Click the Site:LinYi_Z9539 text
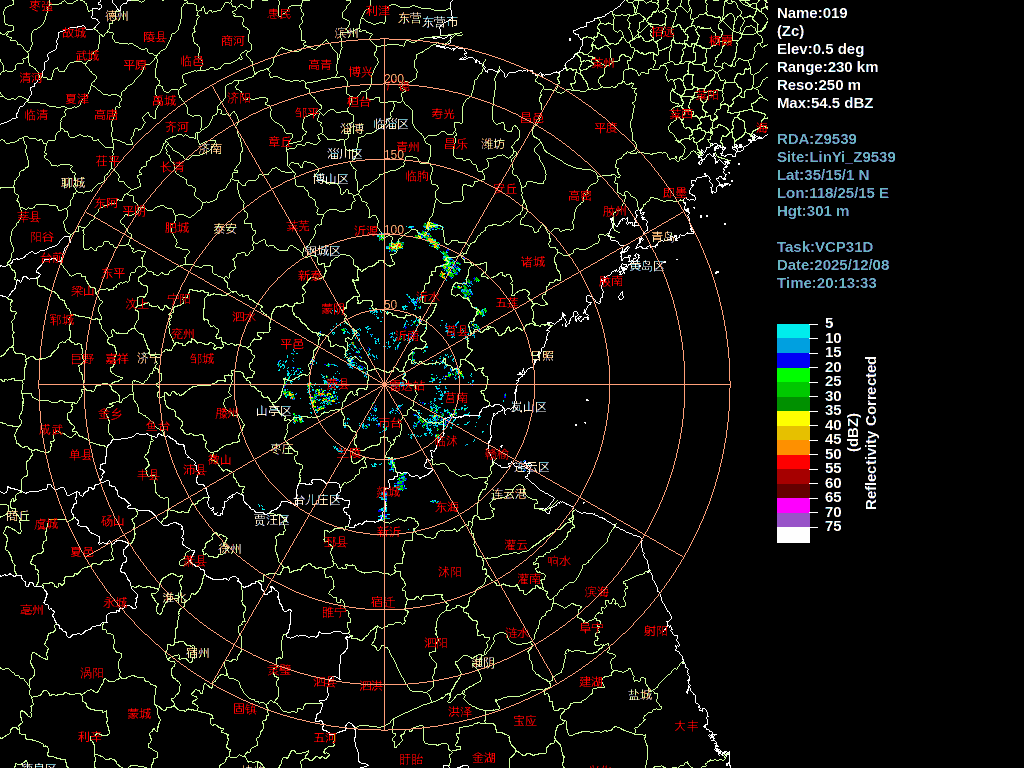Screen dimensions: 1024x768 pyautogui.click(x=836, y=157)
